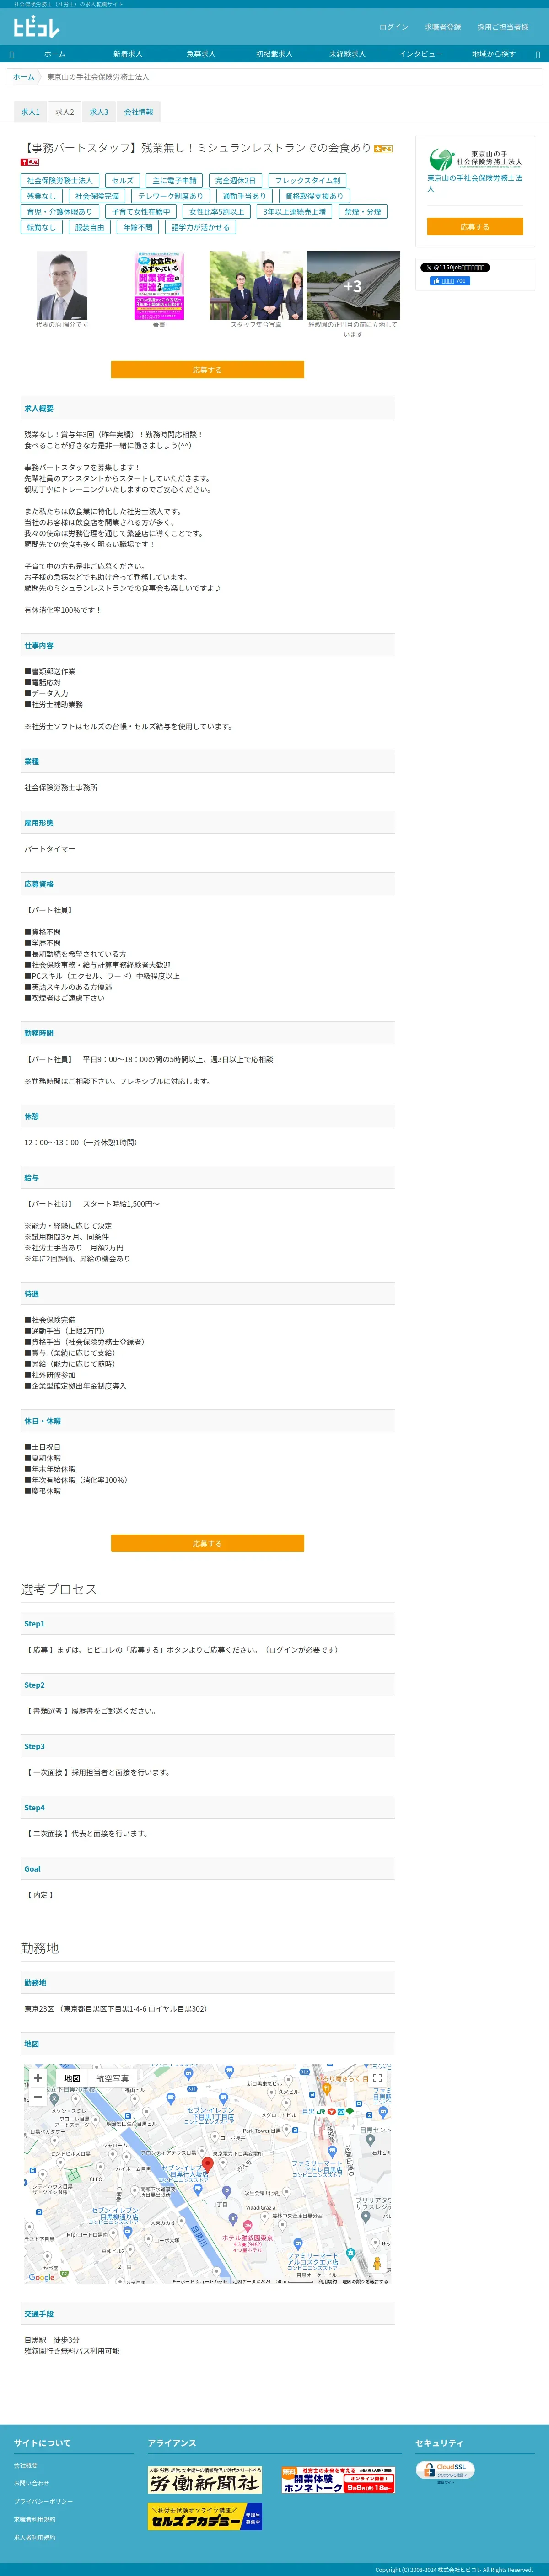Screen dimensions: 549x2576
Task: Open 求人者利用規約 footer link
Action: (35, 2537)
